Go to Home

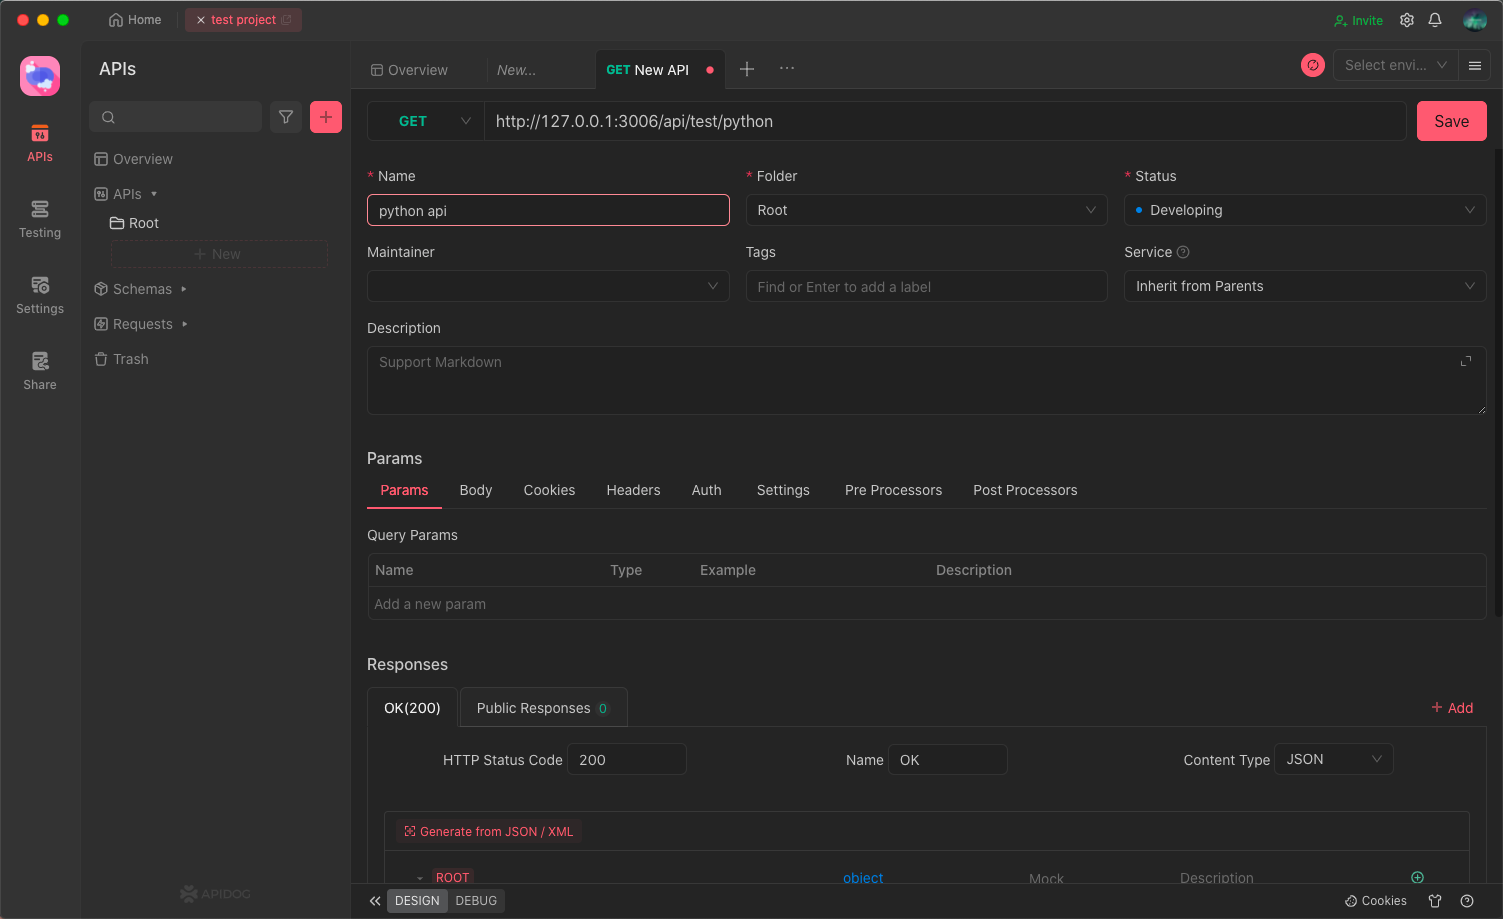pyautogui.click(x=135, y=20)
